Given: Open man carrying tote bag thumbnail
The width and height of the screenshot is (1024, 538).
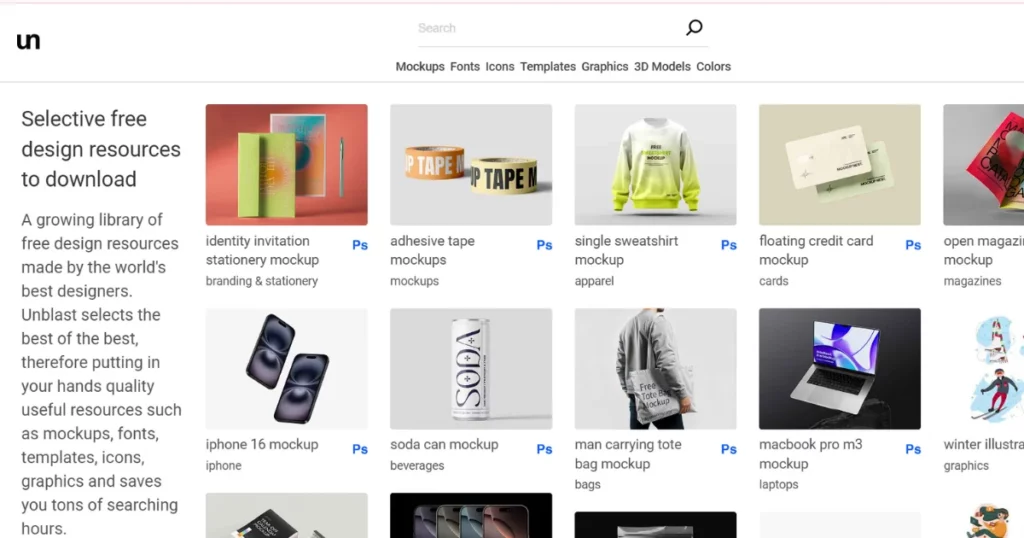Looking at the screenshot, I should [656, 369].
